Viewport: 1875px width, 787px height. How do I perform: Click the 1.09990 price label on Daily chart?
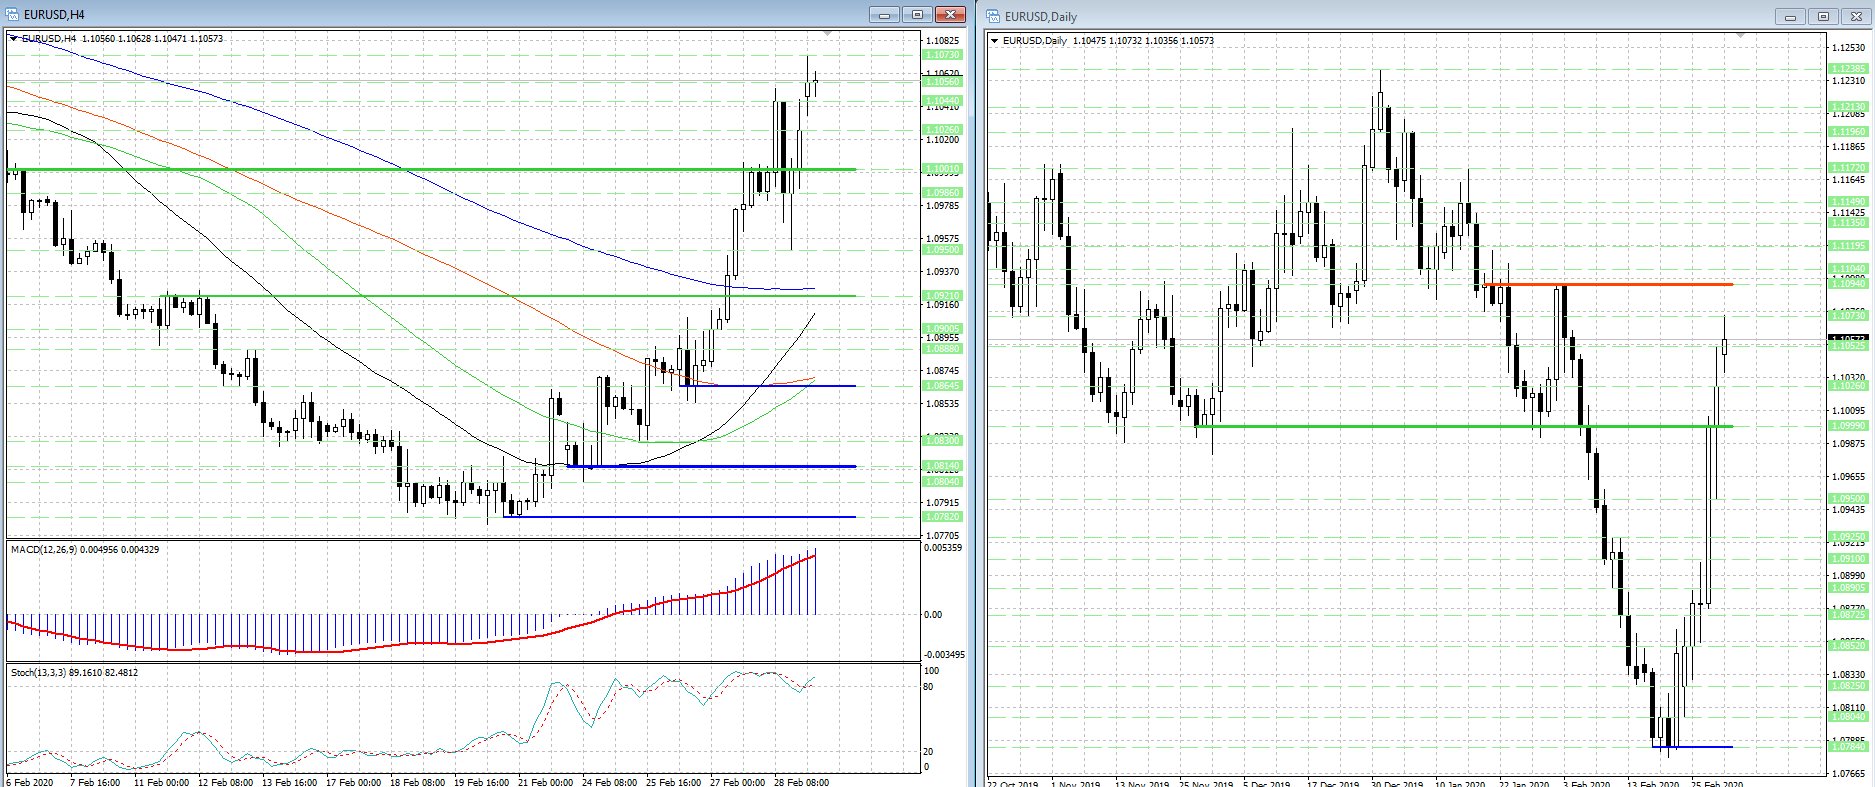pyautogui.click(x=1848, y=426)
